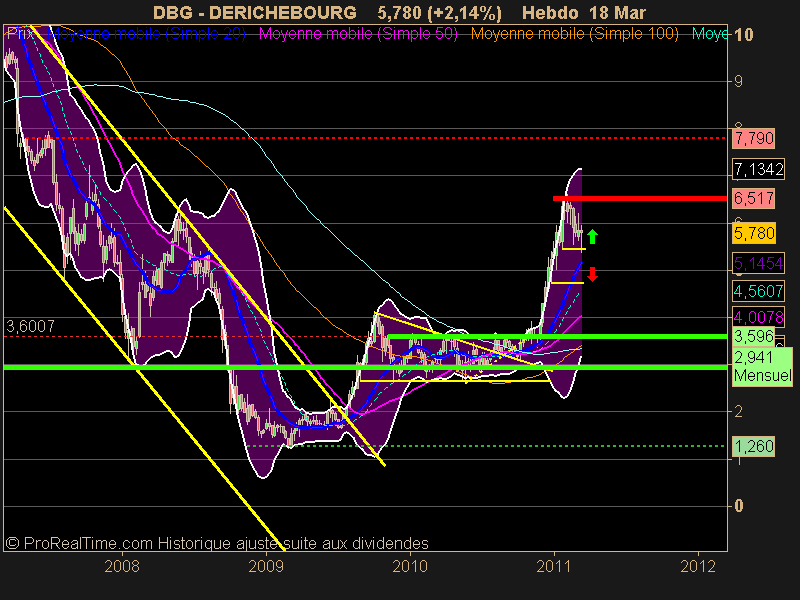The width and height of the screenshot is (800, 600).
Task: Click the 1,260 green support label
Action: [754, 446]
